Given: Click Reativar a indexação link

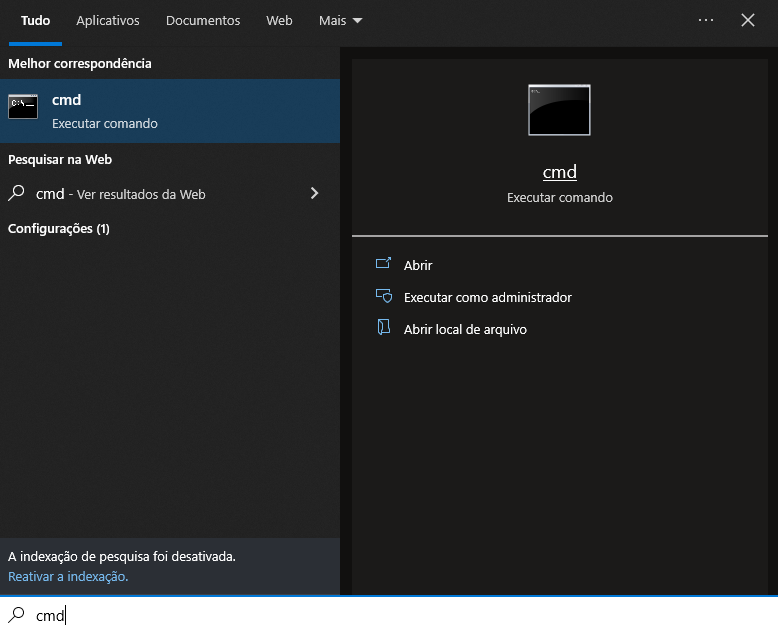Looking at the screenshot, I should (68, 576).
